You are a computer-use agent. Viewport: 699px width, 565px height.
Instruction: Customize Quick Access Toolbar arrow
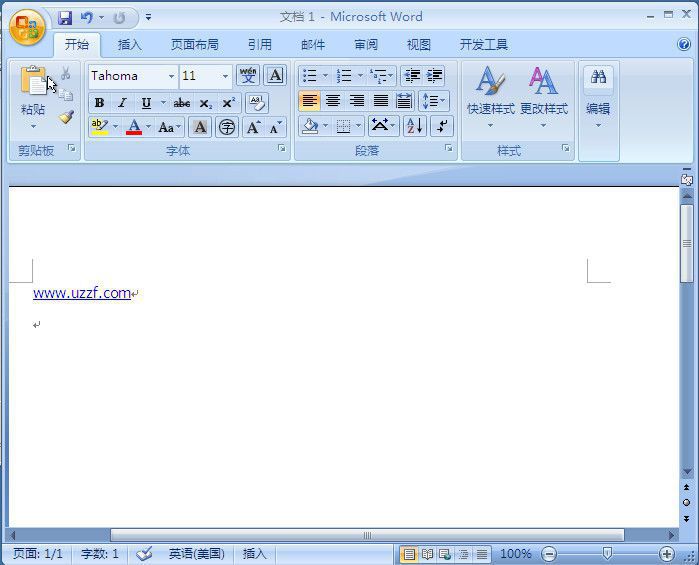point(148,17)
